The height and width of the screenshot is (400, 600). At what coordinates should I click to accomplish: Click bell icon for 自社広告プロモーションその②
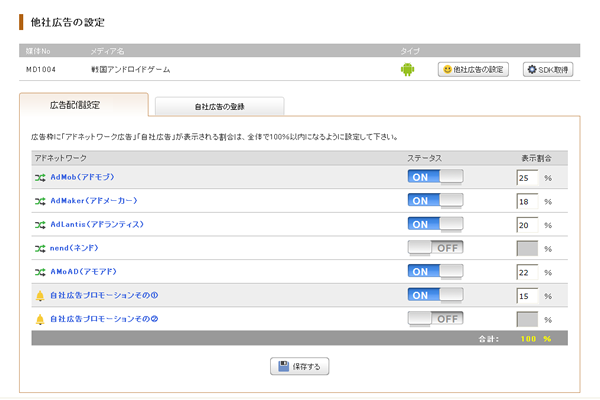40,319
